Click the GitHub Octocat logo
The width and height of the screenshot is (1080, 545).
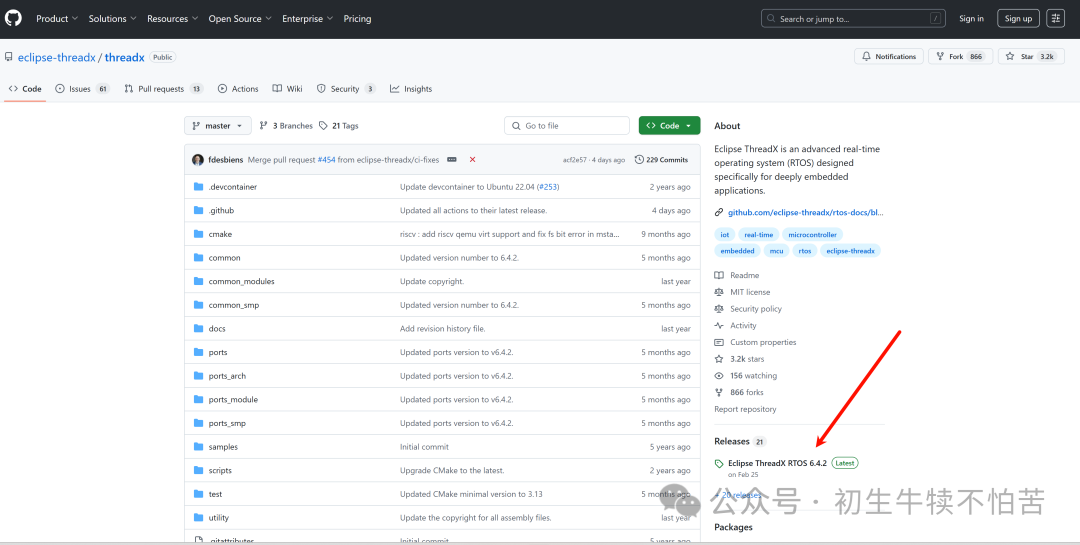[14, 19]
